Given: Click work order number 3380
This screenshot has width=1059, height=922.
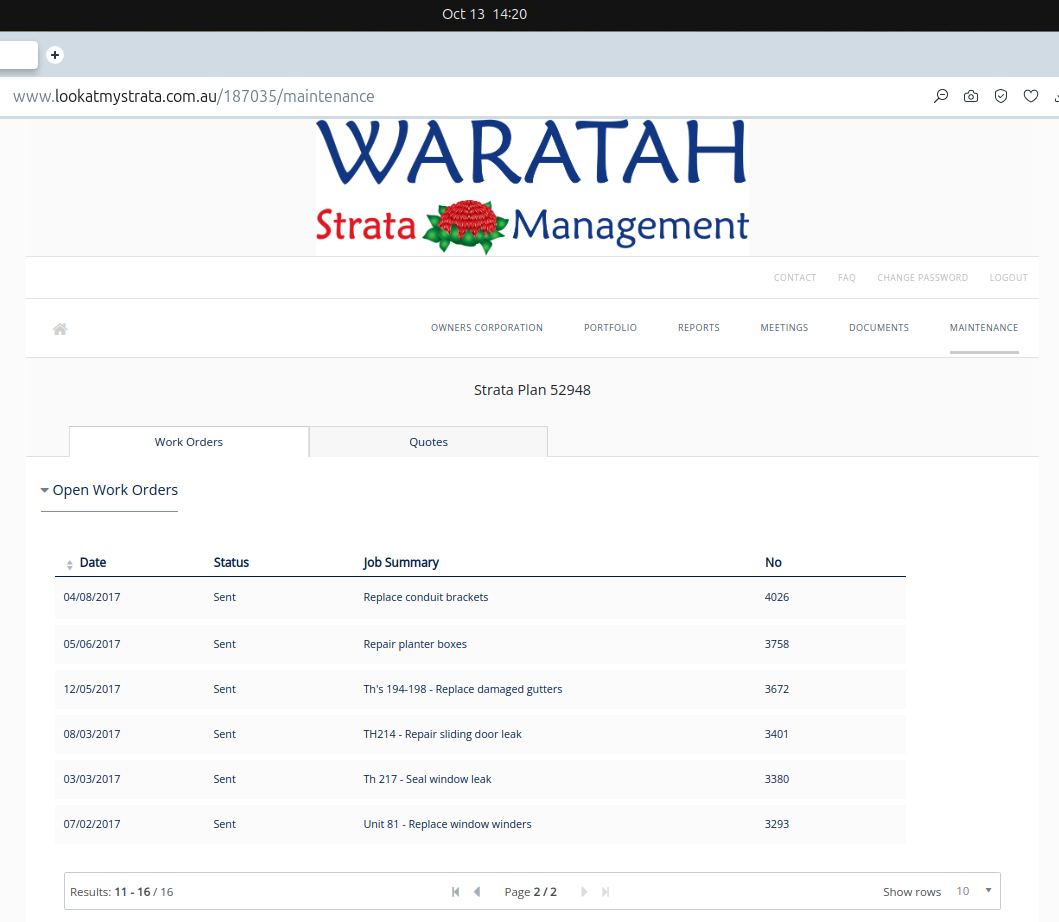Looking at the screenshot, I should [x=777, y=779].
